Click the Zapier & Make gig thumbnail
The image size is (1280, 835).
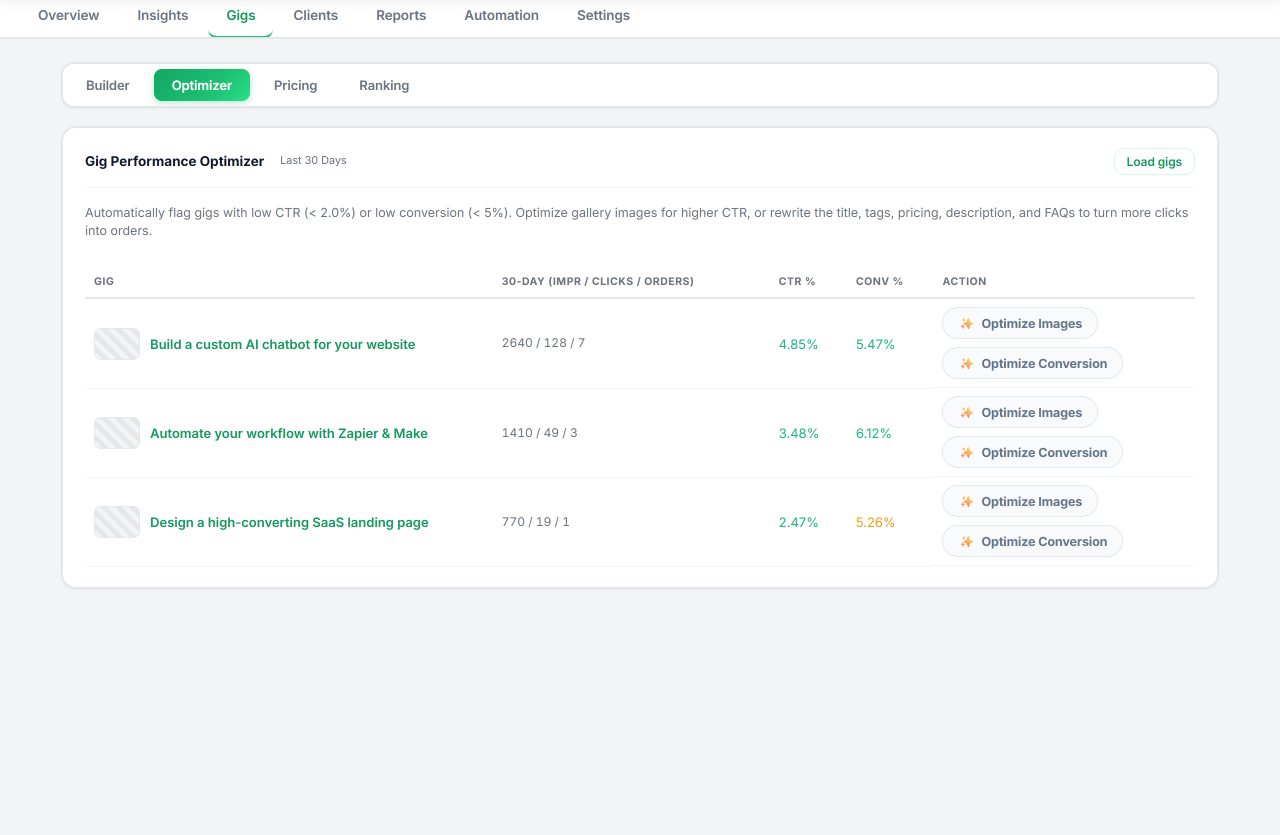[x=117, y=433]
